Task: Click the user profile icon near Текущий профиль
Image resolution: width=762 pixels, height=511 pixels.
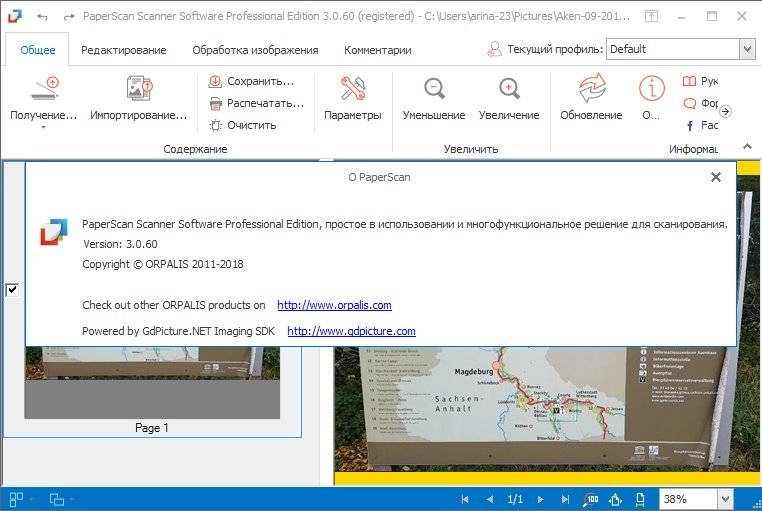Action: pos(494,49)
